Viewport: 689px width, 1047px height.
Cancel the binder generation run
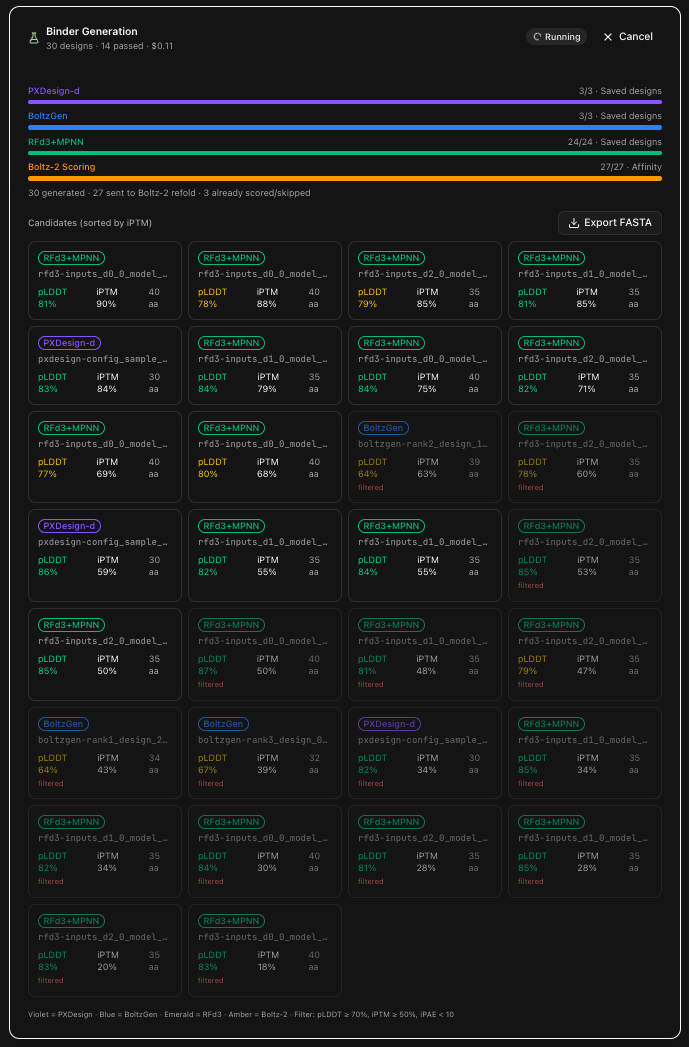coord(628,37)
